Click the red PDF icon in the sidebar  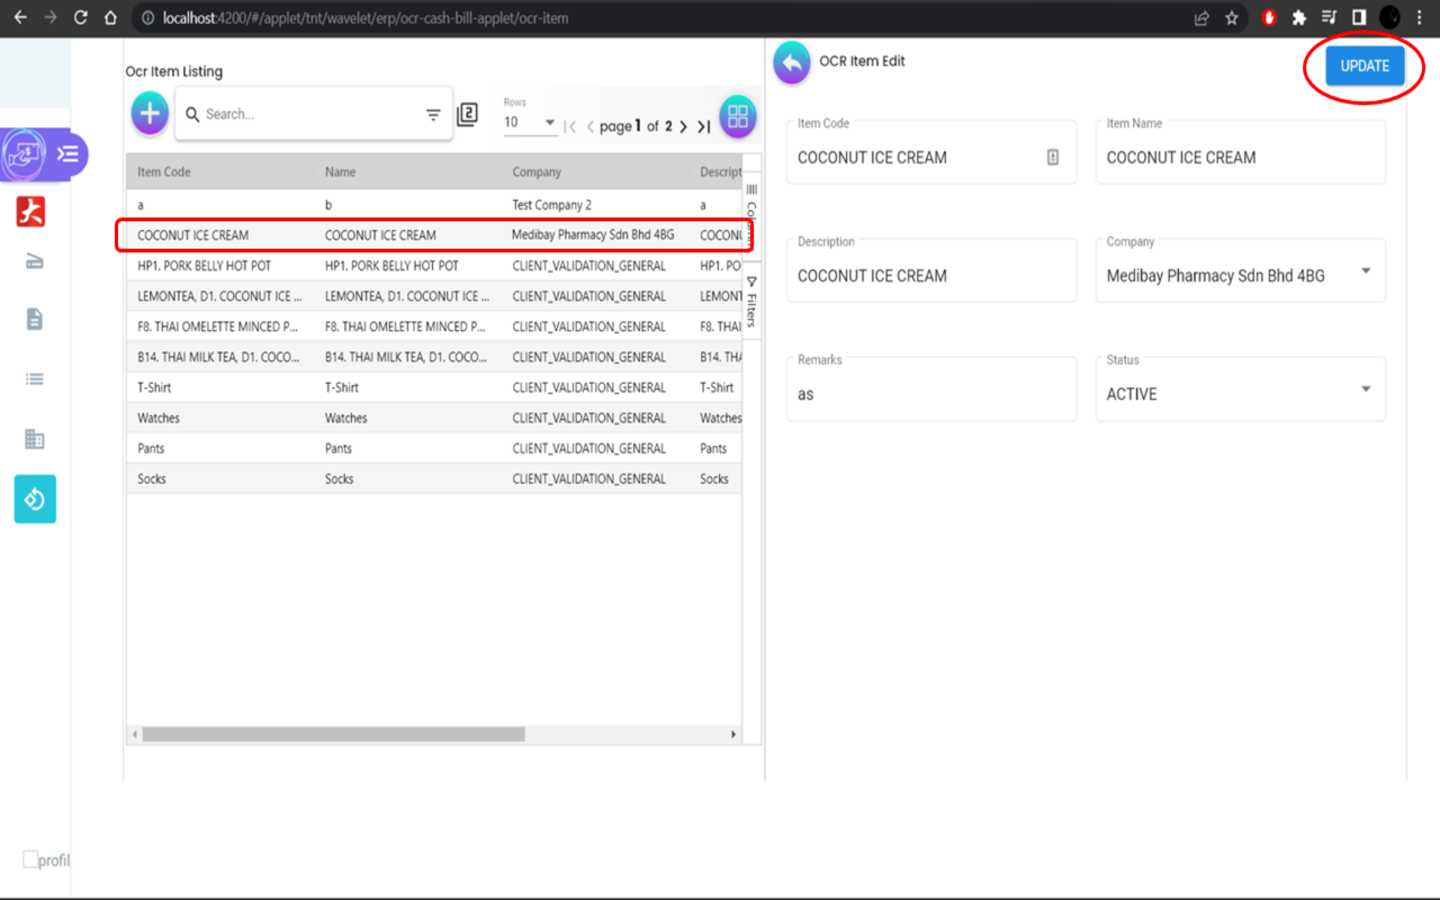(31, 211)
